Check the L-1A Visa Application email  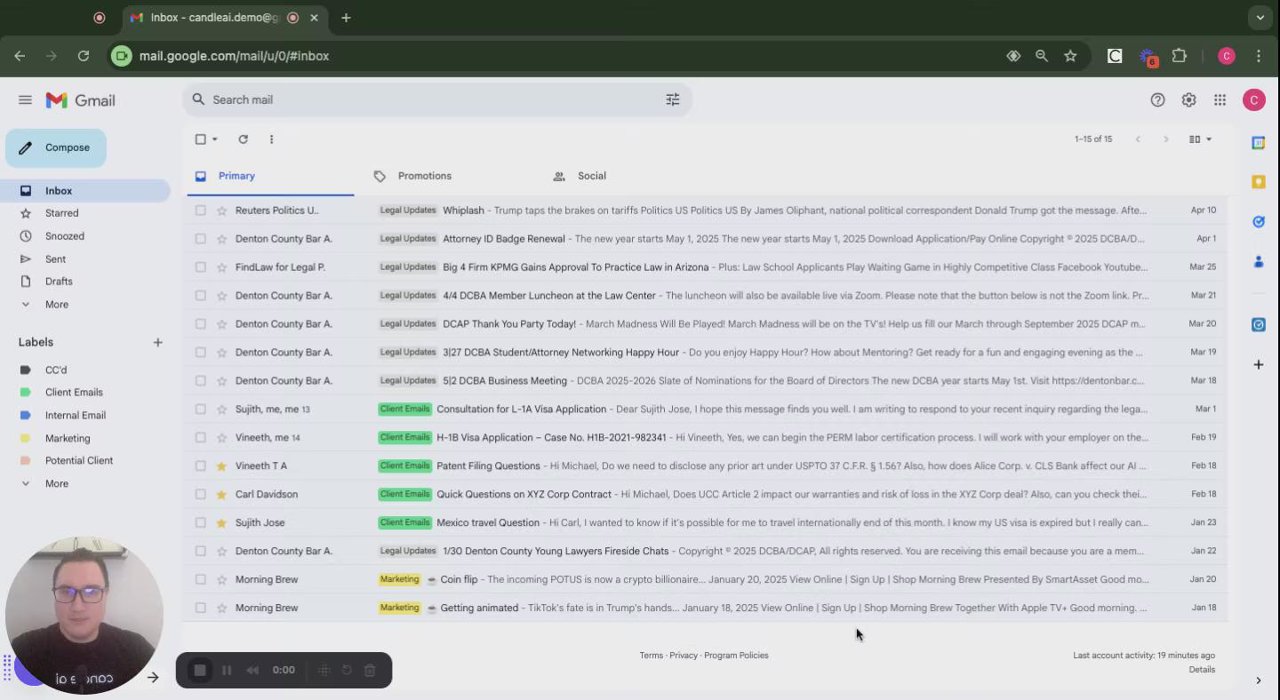coord(200,409)
